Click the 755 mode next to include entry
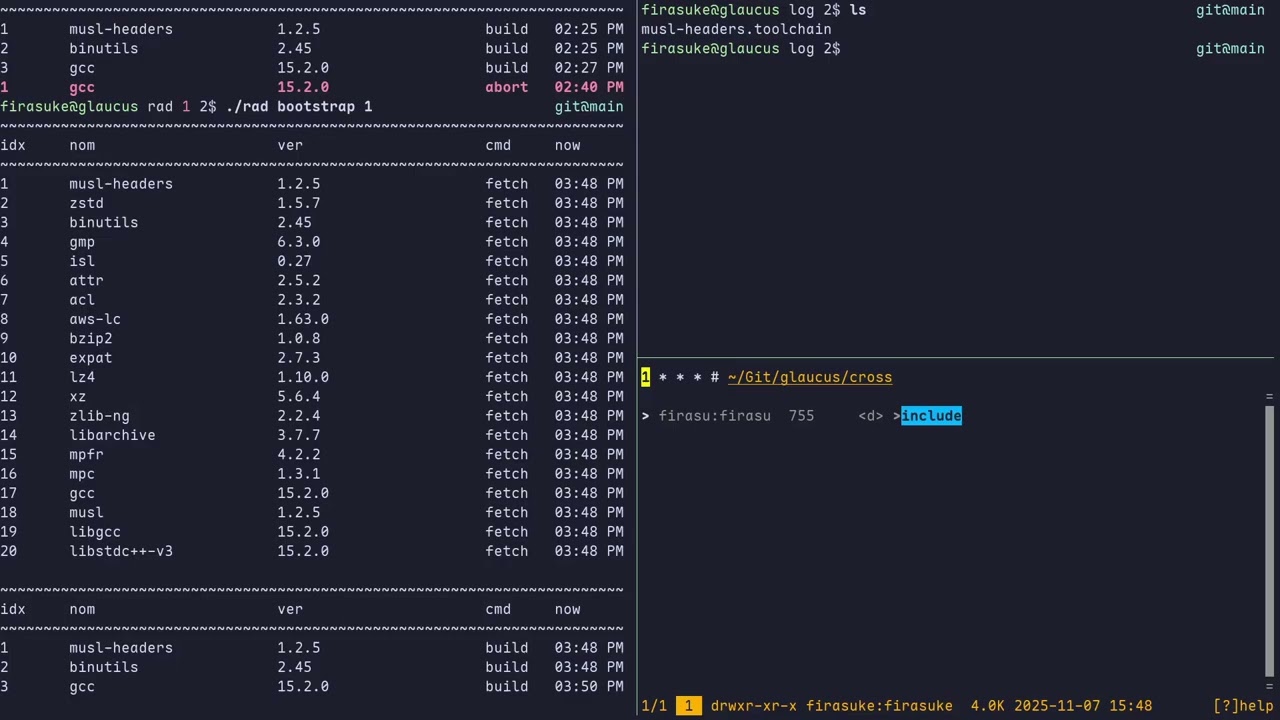Screen dimensions: 1280x720 tap(801, 416)
